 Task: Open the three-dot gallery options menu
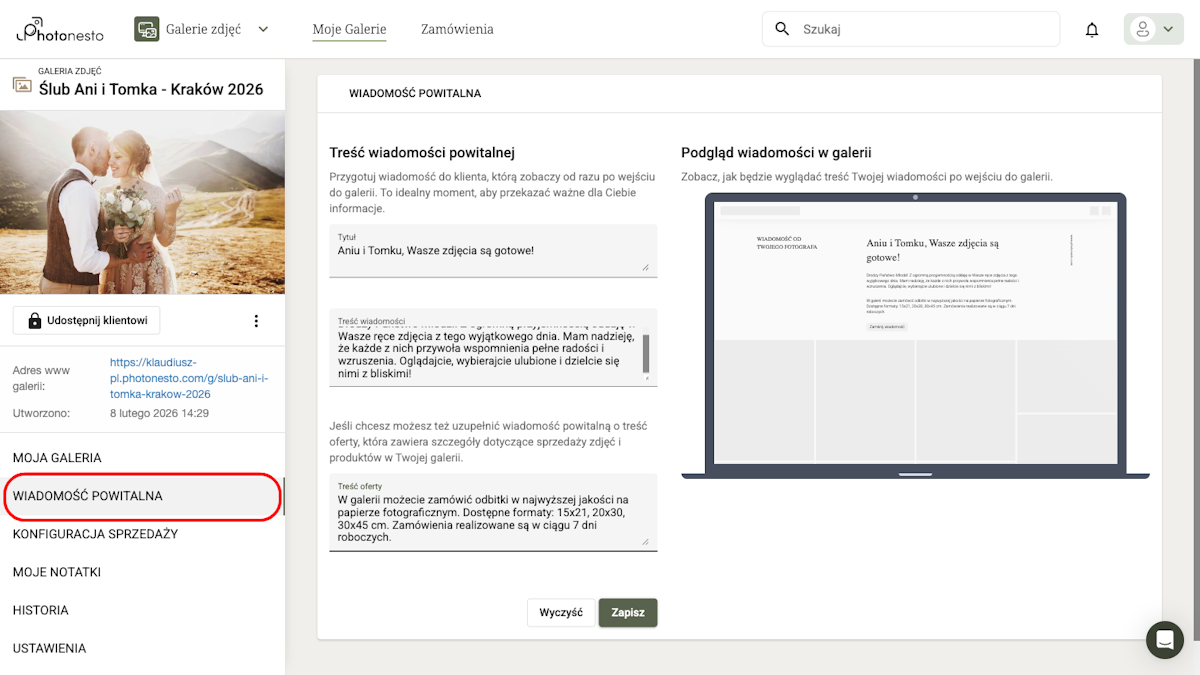(x=256, y=320)
